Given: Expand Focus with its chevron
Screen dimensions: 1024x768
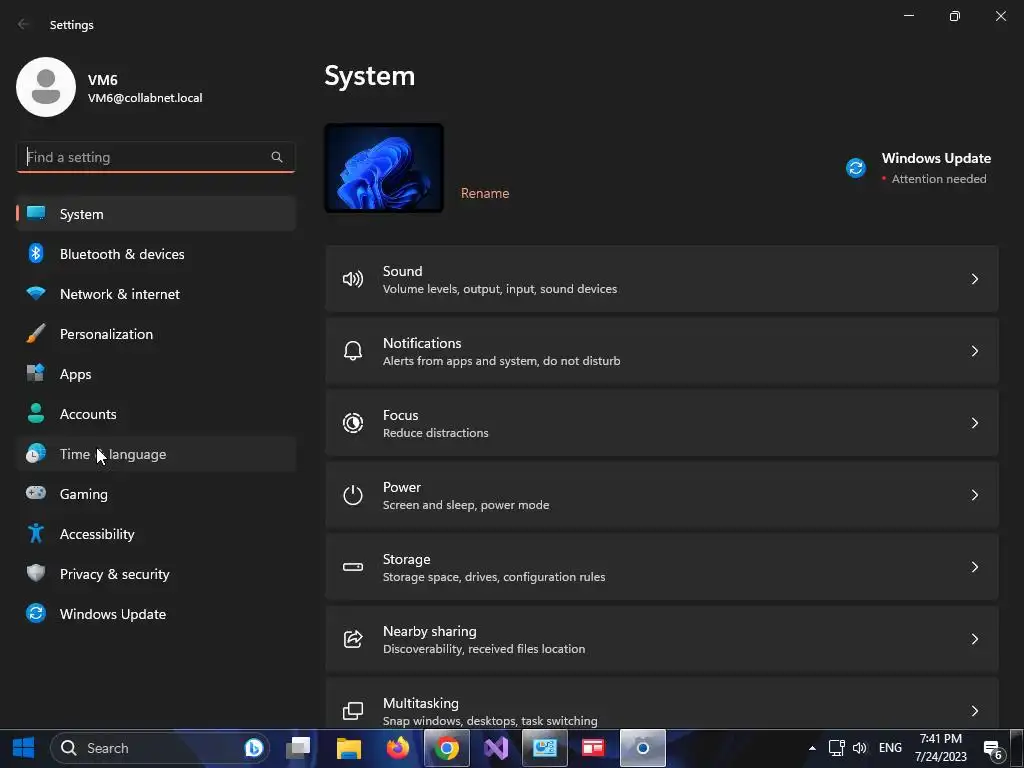Looking at the screenshot, I should (974, 423).
